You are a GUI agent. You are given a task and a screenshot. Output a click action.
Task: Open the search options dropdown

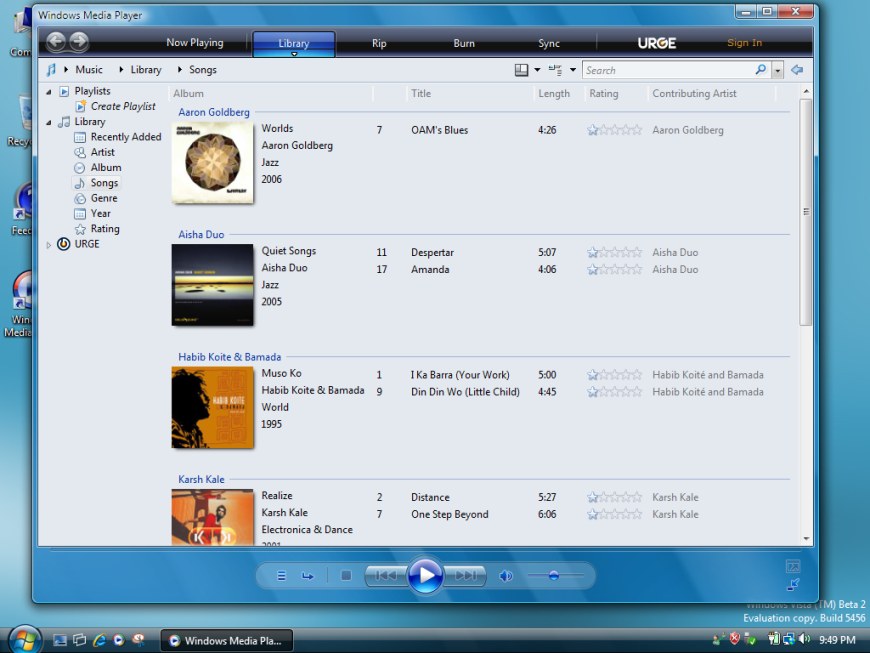(777, 70)
